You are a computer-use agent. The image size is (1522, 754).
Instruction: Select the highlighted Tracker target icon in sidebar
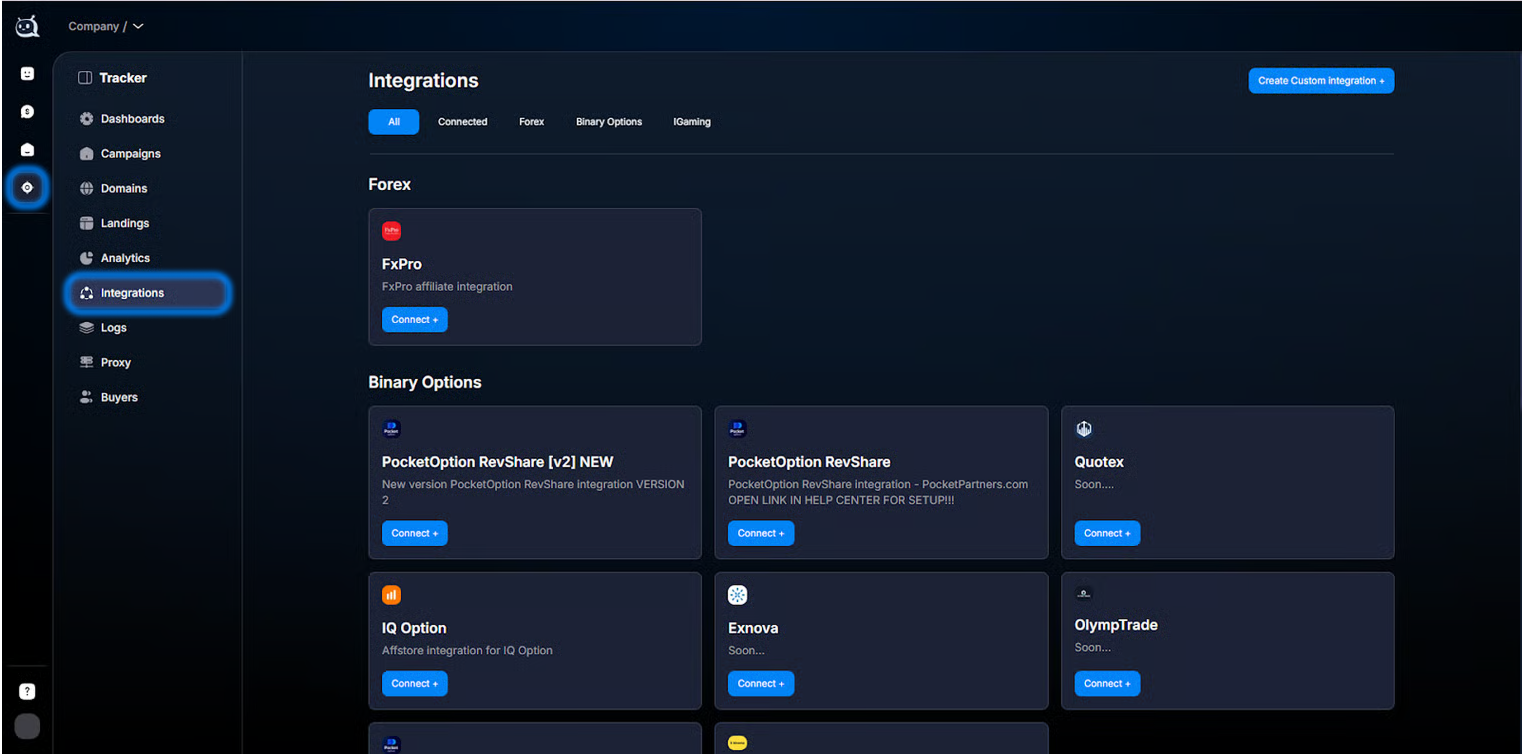(x=27, y=188)
